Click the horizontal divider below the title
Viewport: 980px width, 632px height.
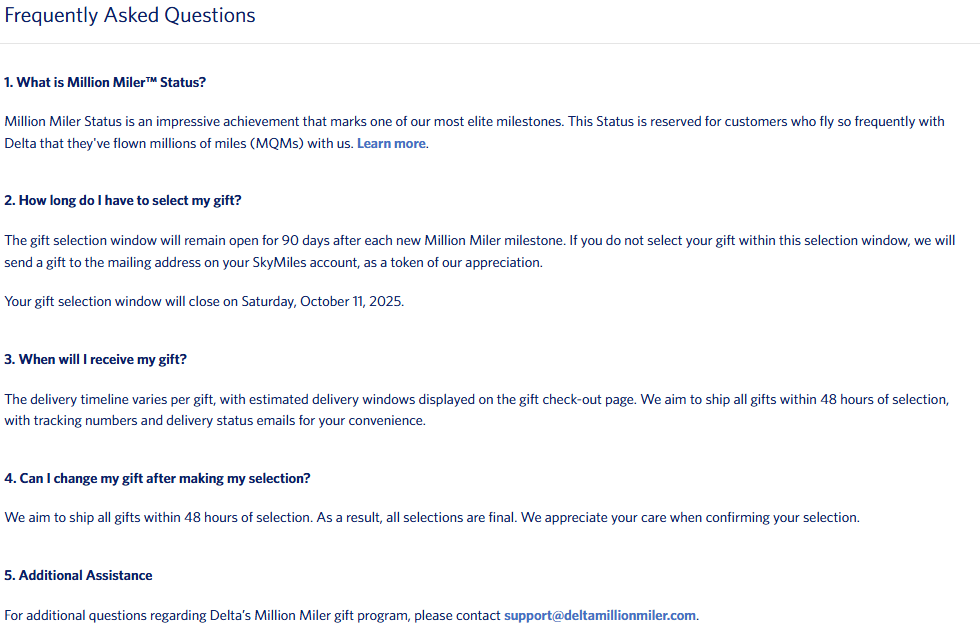[x=490, y=43]
